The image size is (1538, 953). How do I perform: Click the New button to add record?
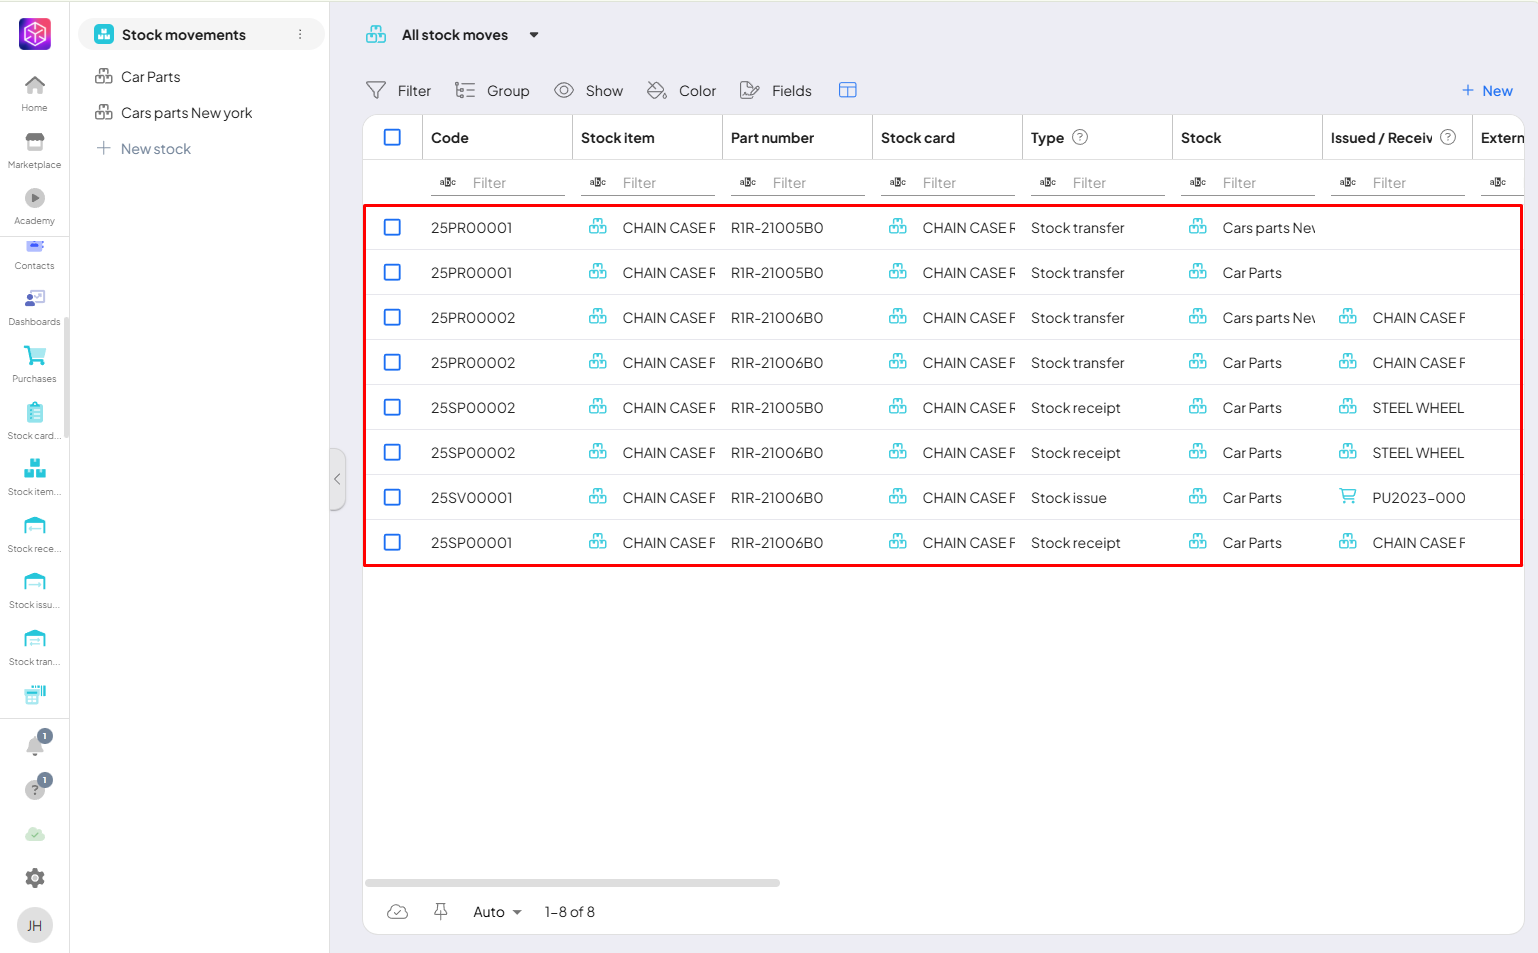click(1487, 91)
